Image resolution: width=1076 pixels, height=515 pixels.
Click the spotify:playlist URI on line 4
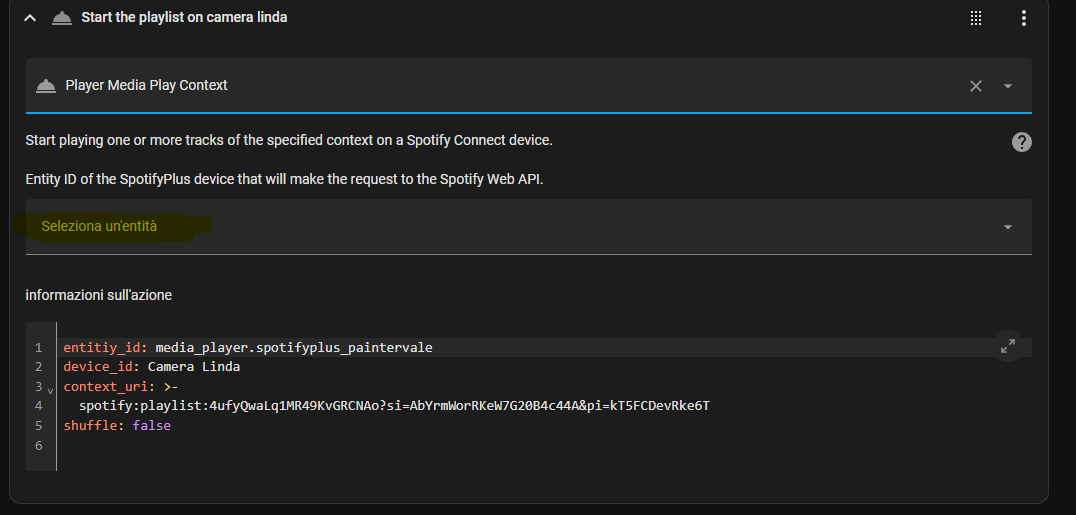(x=394, y=406)
